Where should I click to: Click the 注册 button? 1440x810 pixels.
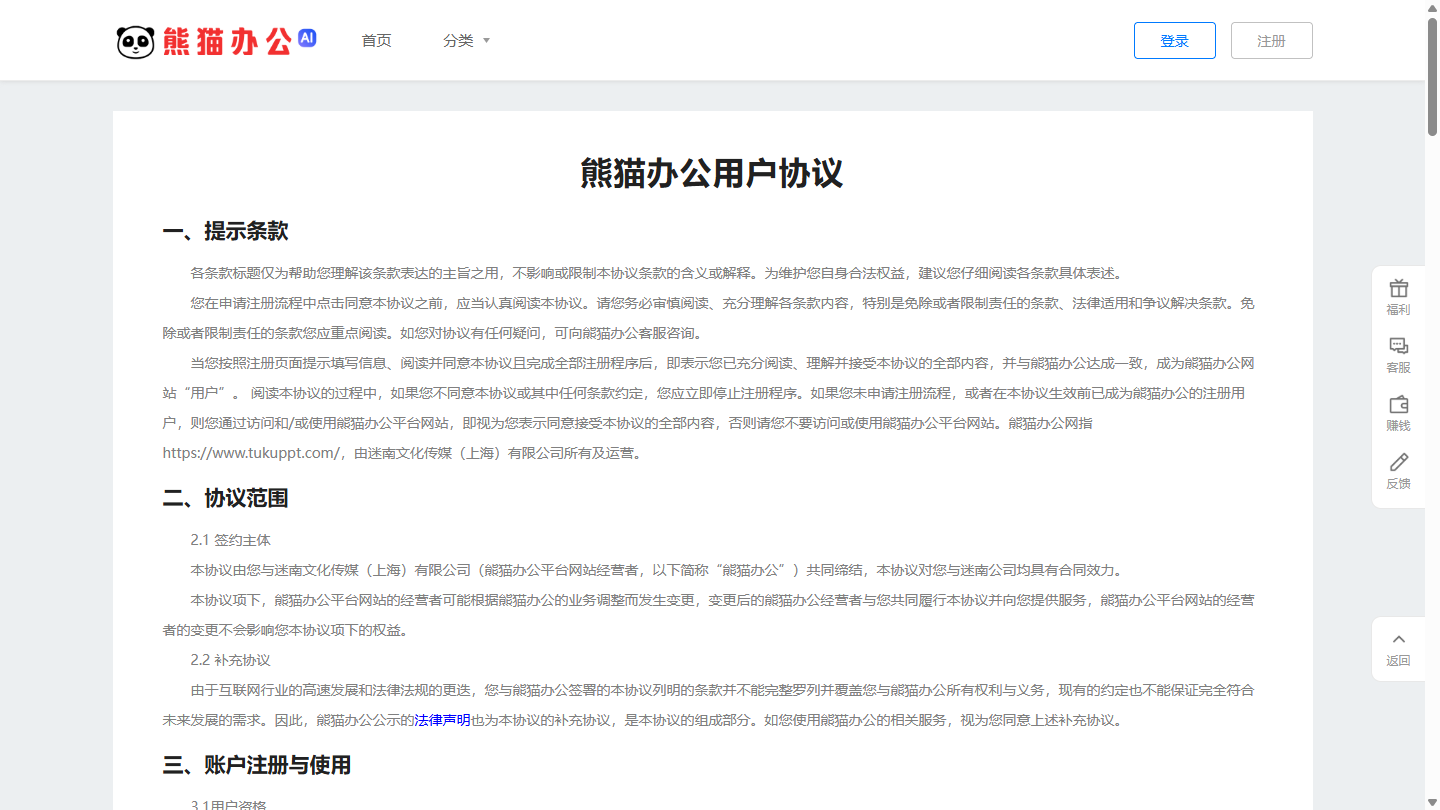(x=1272, y=40)
